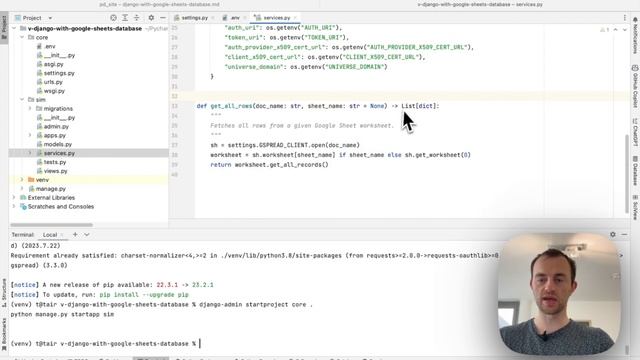Open Terminal panel gear settings

(613, 235)
